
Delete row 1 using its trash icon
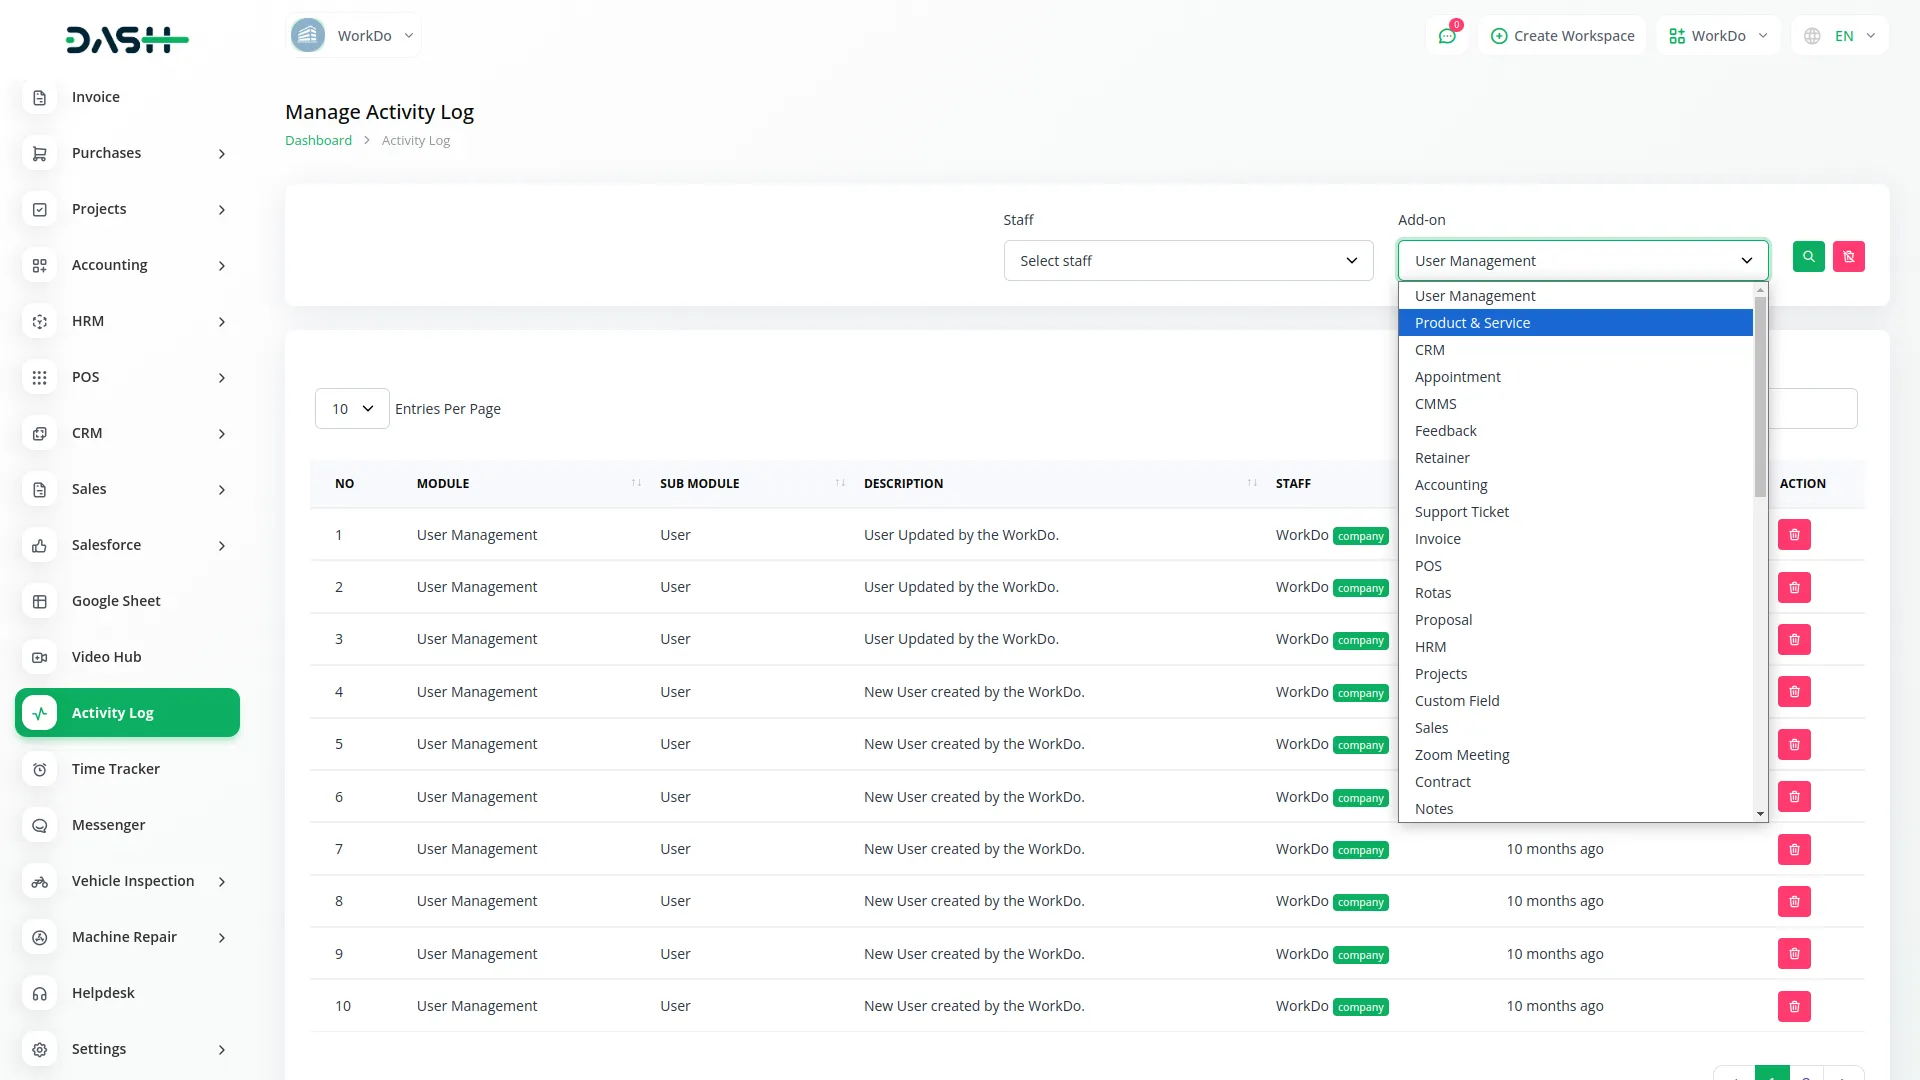click(1794, 534)
